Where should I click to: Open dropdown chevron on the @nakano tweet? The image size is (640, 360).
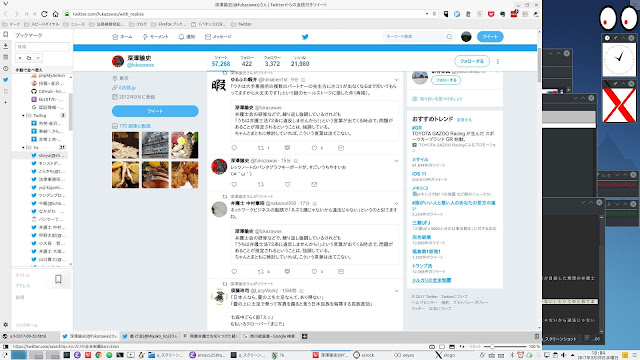coord(396,204)
